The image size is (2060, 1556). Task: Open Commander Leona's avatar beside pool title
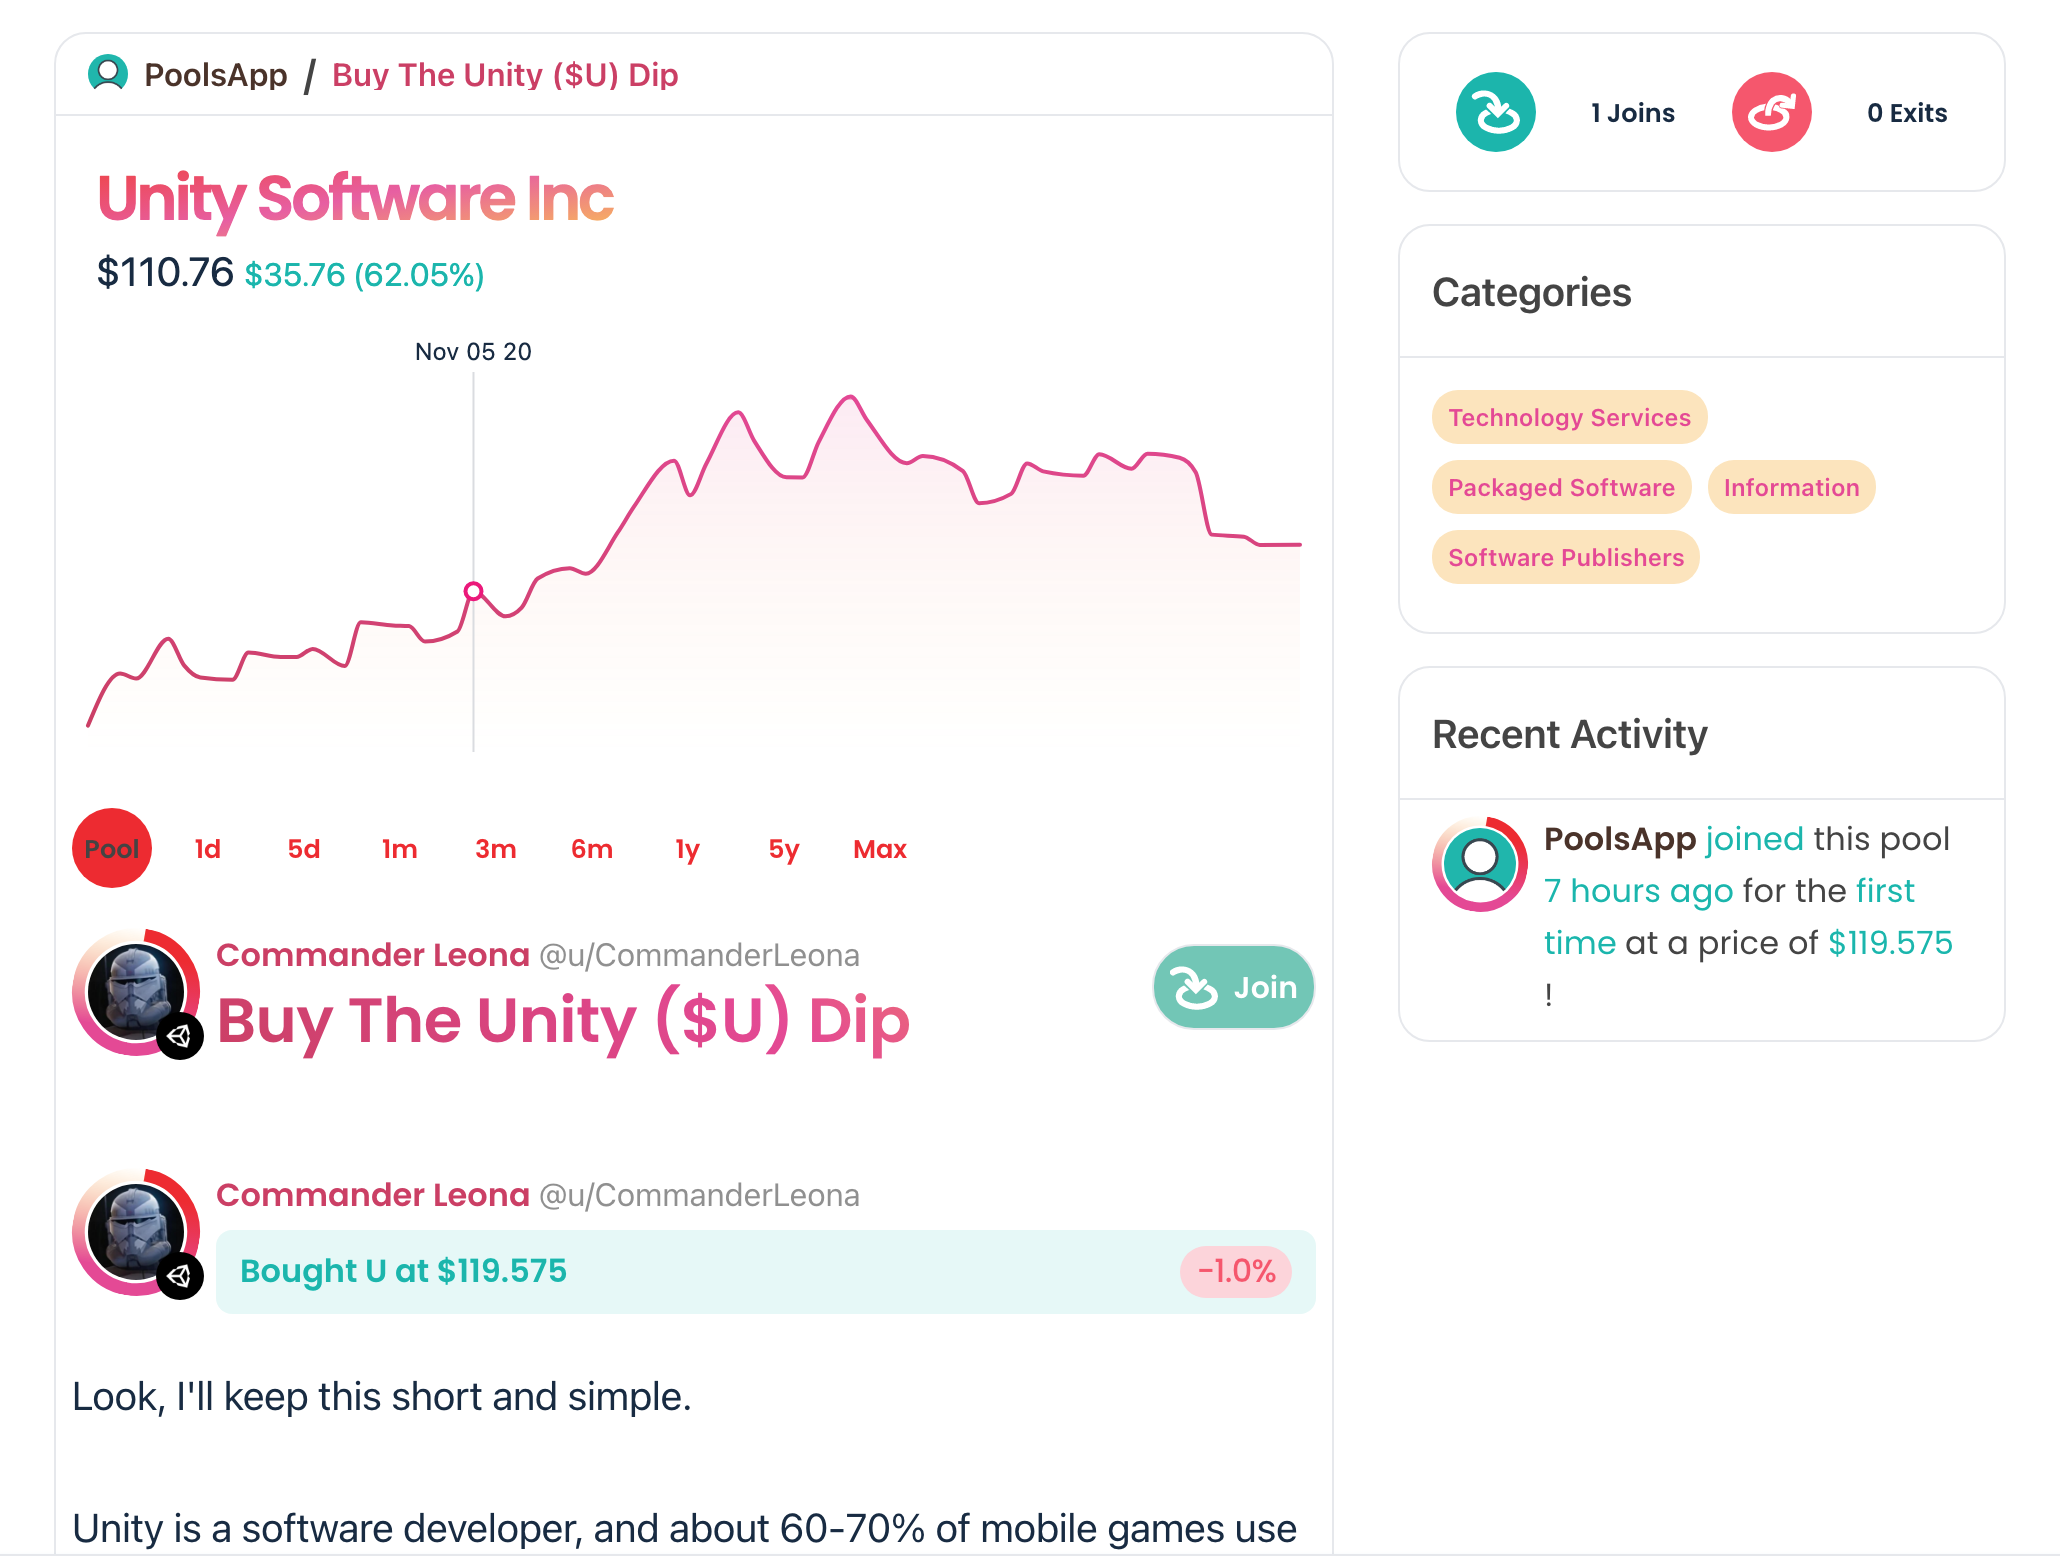click(135, 992)
